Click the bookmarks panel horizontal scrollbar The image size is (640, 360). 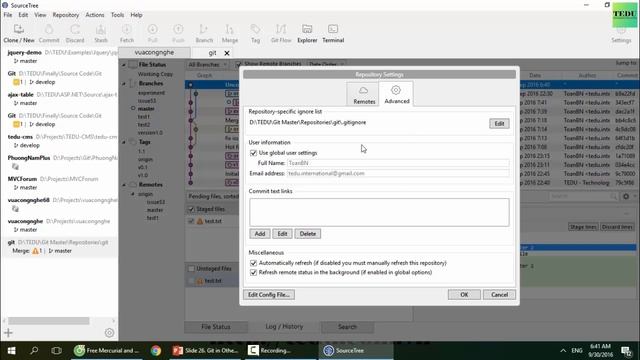click(49, 321)
